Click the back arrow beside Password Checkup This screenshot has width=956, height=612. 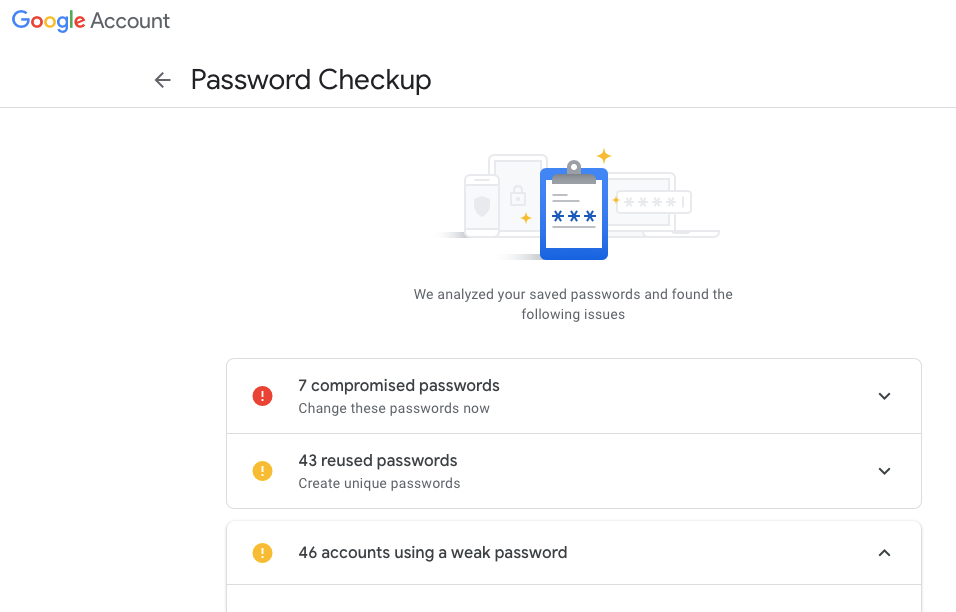[x=162, y=80]
